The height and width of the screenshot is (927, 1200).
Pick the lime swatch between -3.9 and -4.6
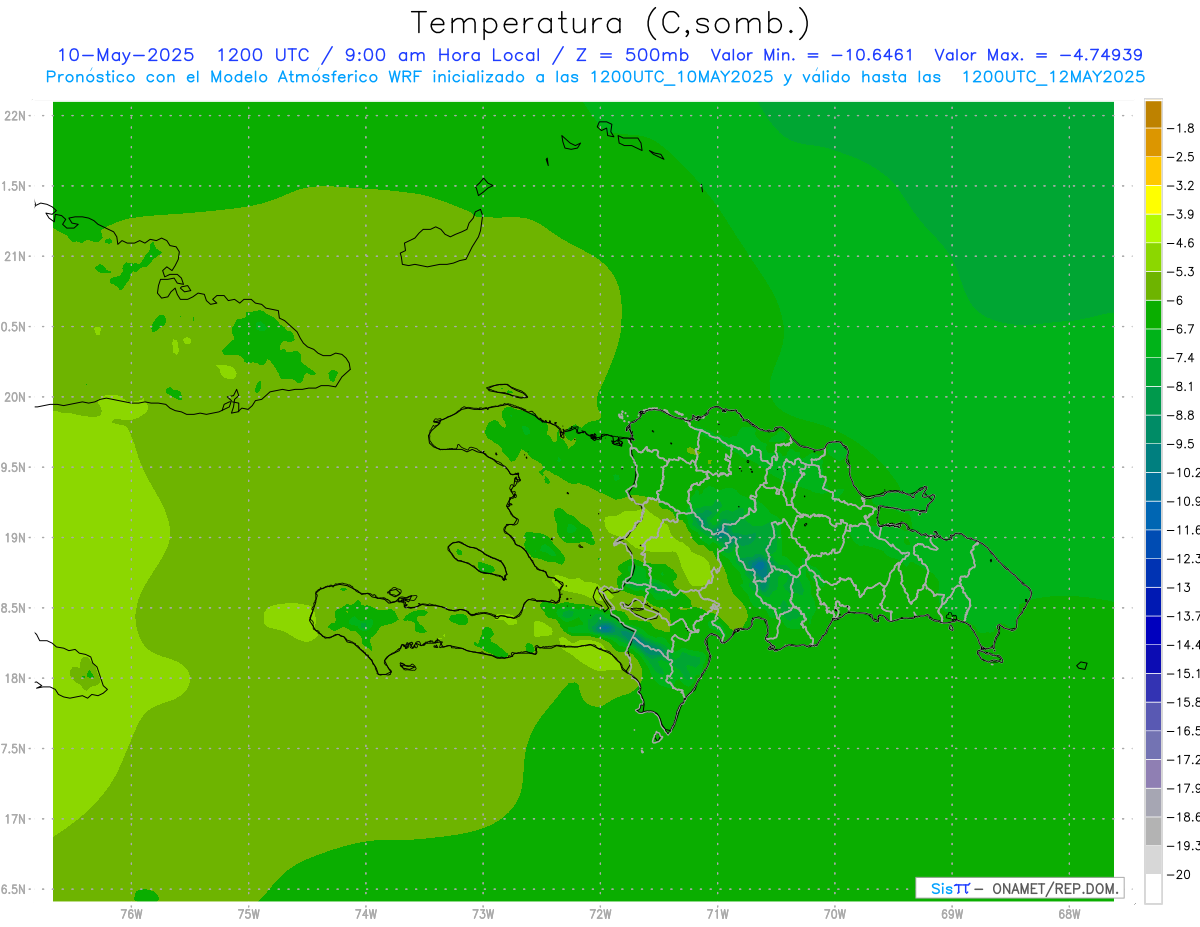pos(1153,229)
